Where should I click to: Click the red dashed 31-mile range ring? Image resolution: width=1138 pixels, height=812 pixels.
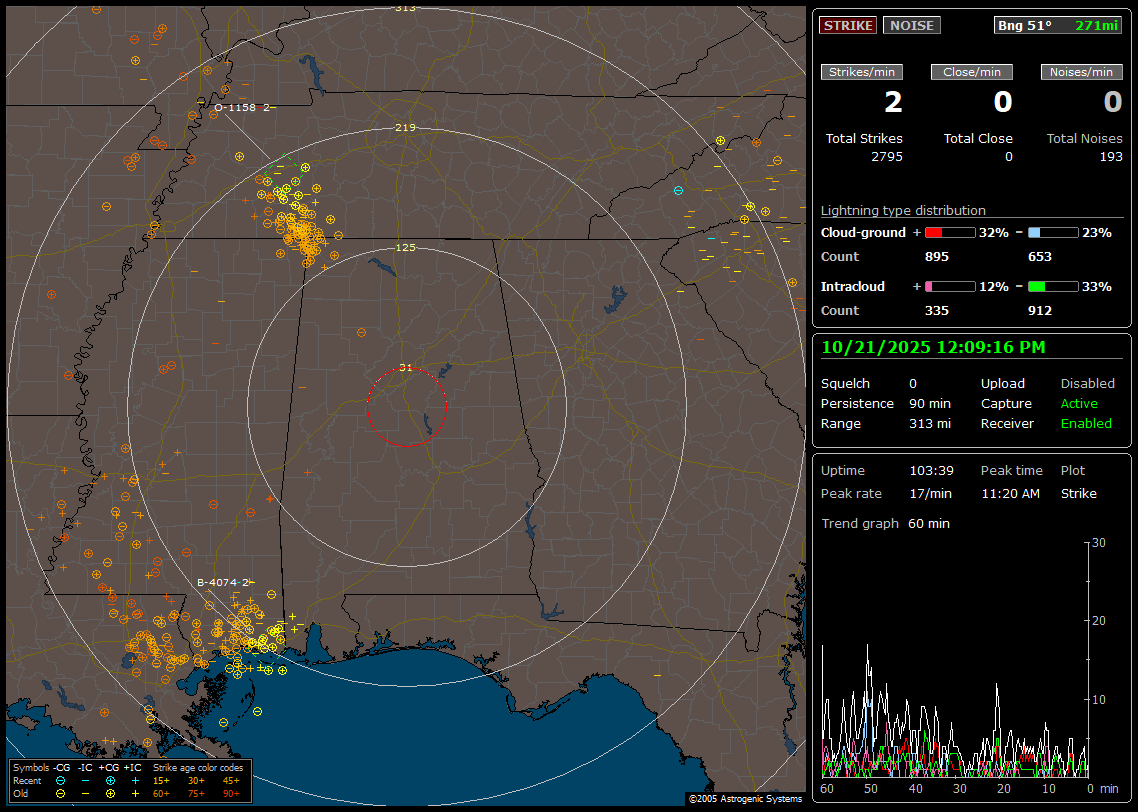point(368,406)
